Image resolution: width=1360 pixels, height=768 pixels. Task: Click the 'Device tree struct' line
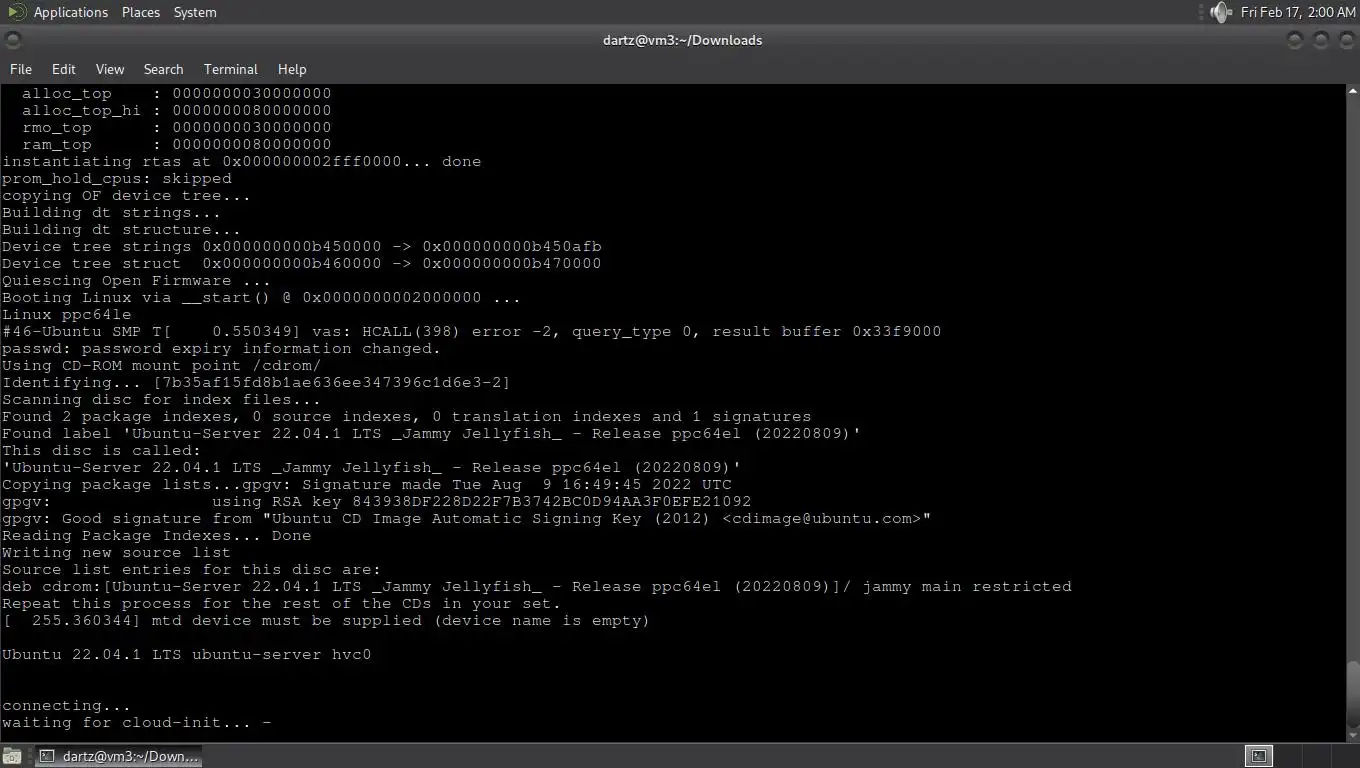pos(301,263)
